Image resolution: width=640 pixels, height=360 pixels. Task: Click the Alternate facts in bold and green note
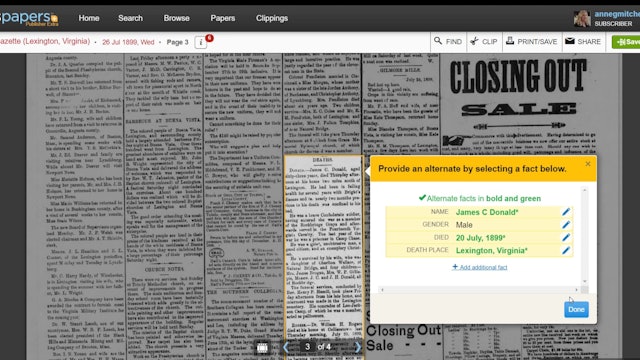click(x=480, y=198)
